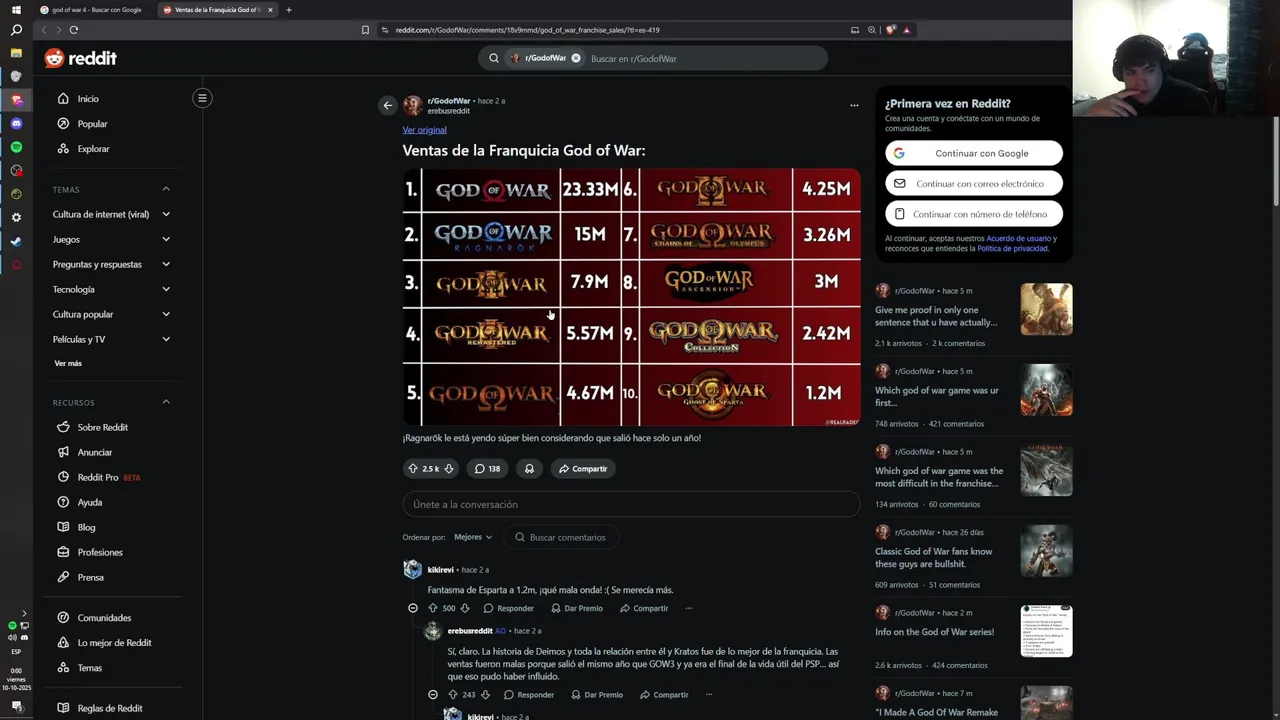Screen dimensions: 1280x720
Task: Open more options on kikirevi's comment
Action: [x=688, y=608]
